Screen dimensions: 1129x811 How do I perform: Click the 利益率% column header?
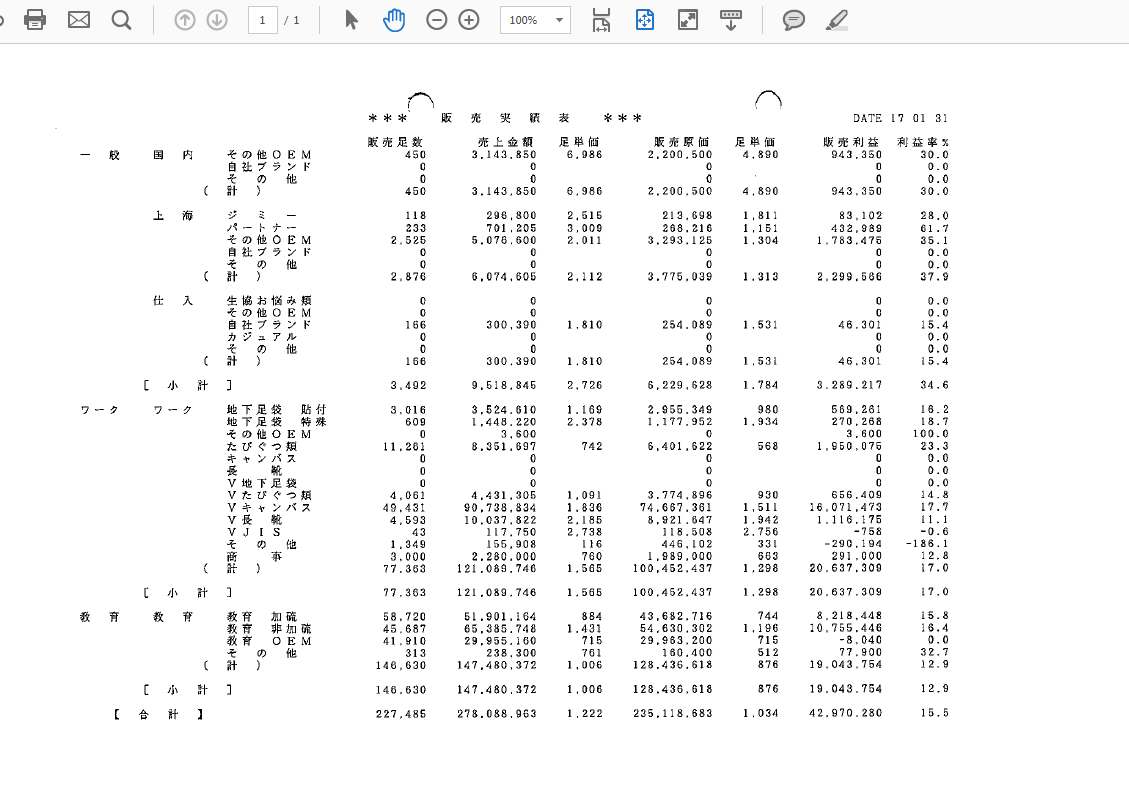coord(922,142)
